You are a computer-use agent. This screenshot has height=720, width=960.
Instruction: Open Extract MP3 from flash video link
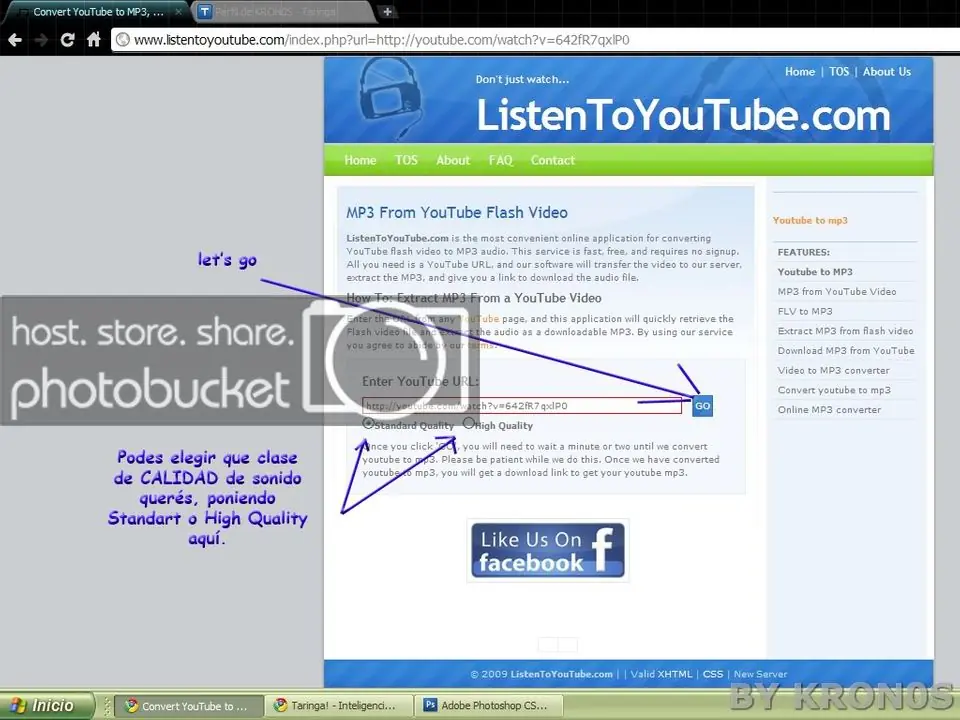click(846, 331)
